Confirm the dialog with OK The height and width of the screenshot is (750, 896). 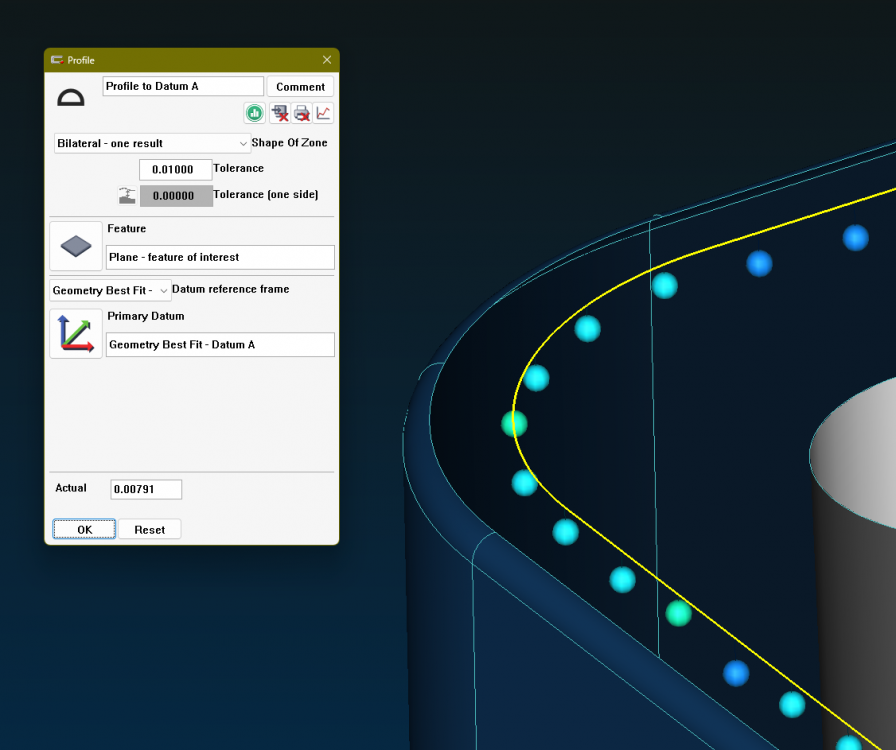(84, 529)
